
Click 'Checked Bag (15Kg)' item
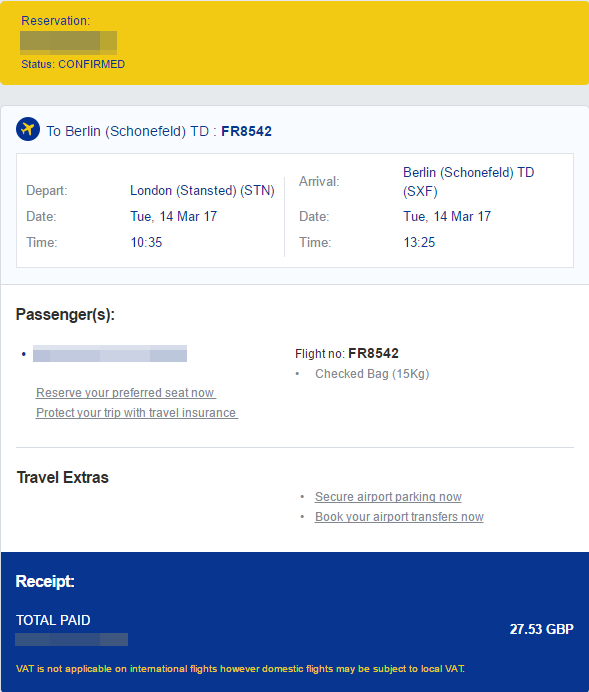(372, 374)
